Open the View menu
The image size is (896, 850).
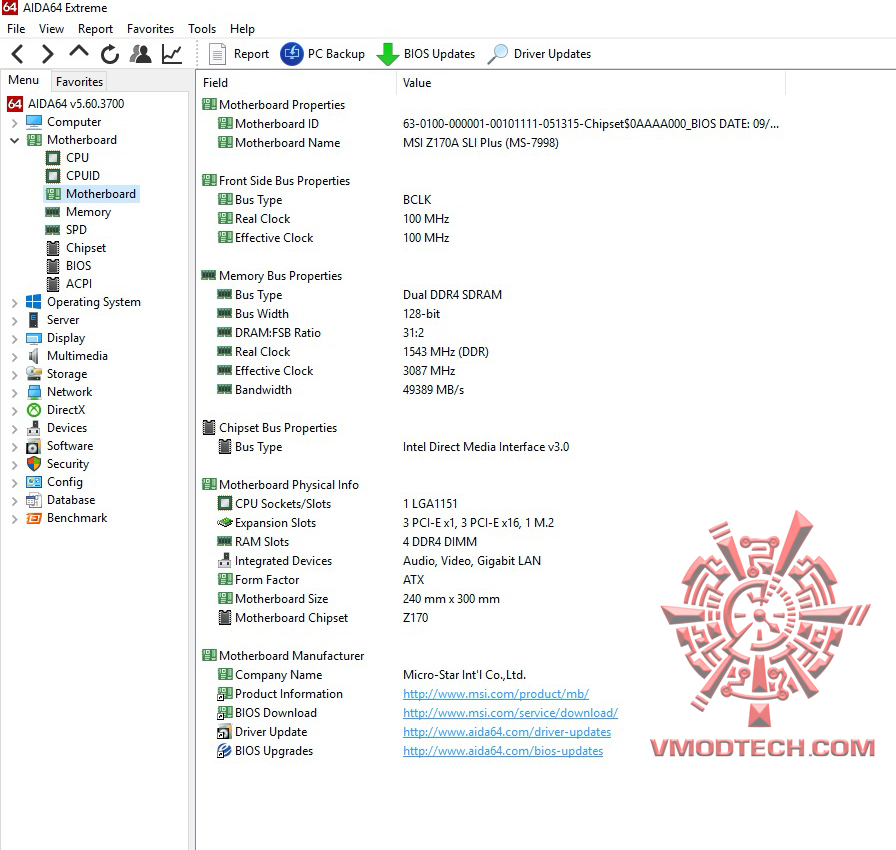[51, 29]
